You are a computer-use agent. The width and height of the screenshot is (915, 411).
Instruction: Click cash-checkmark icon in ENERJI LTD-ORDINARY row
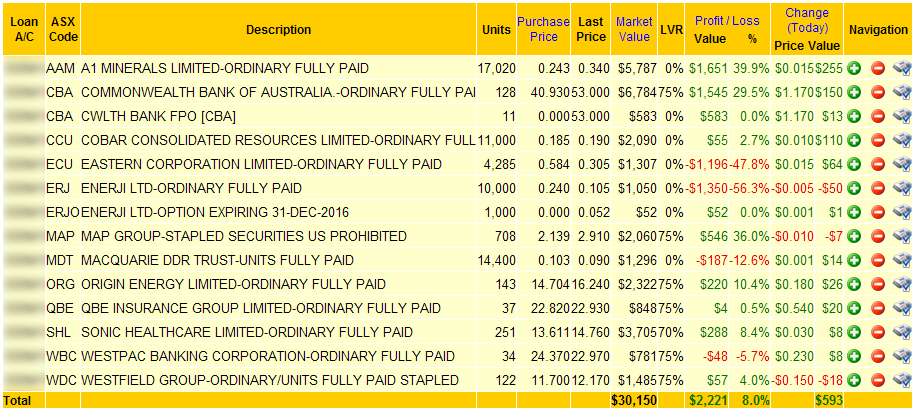click(x=902, y=188)
